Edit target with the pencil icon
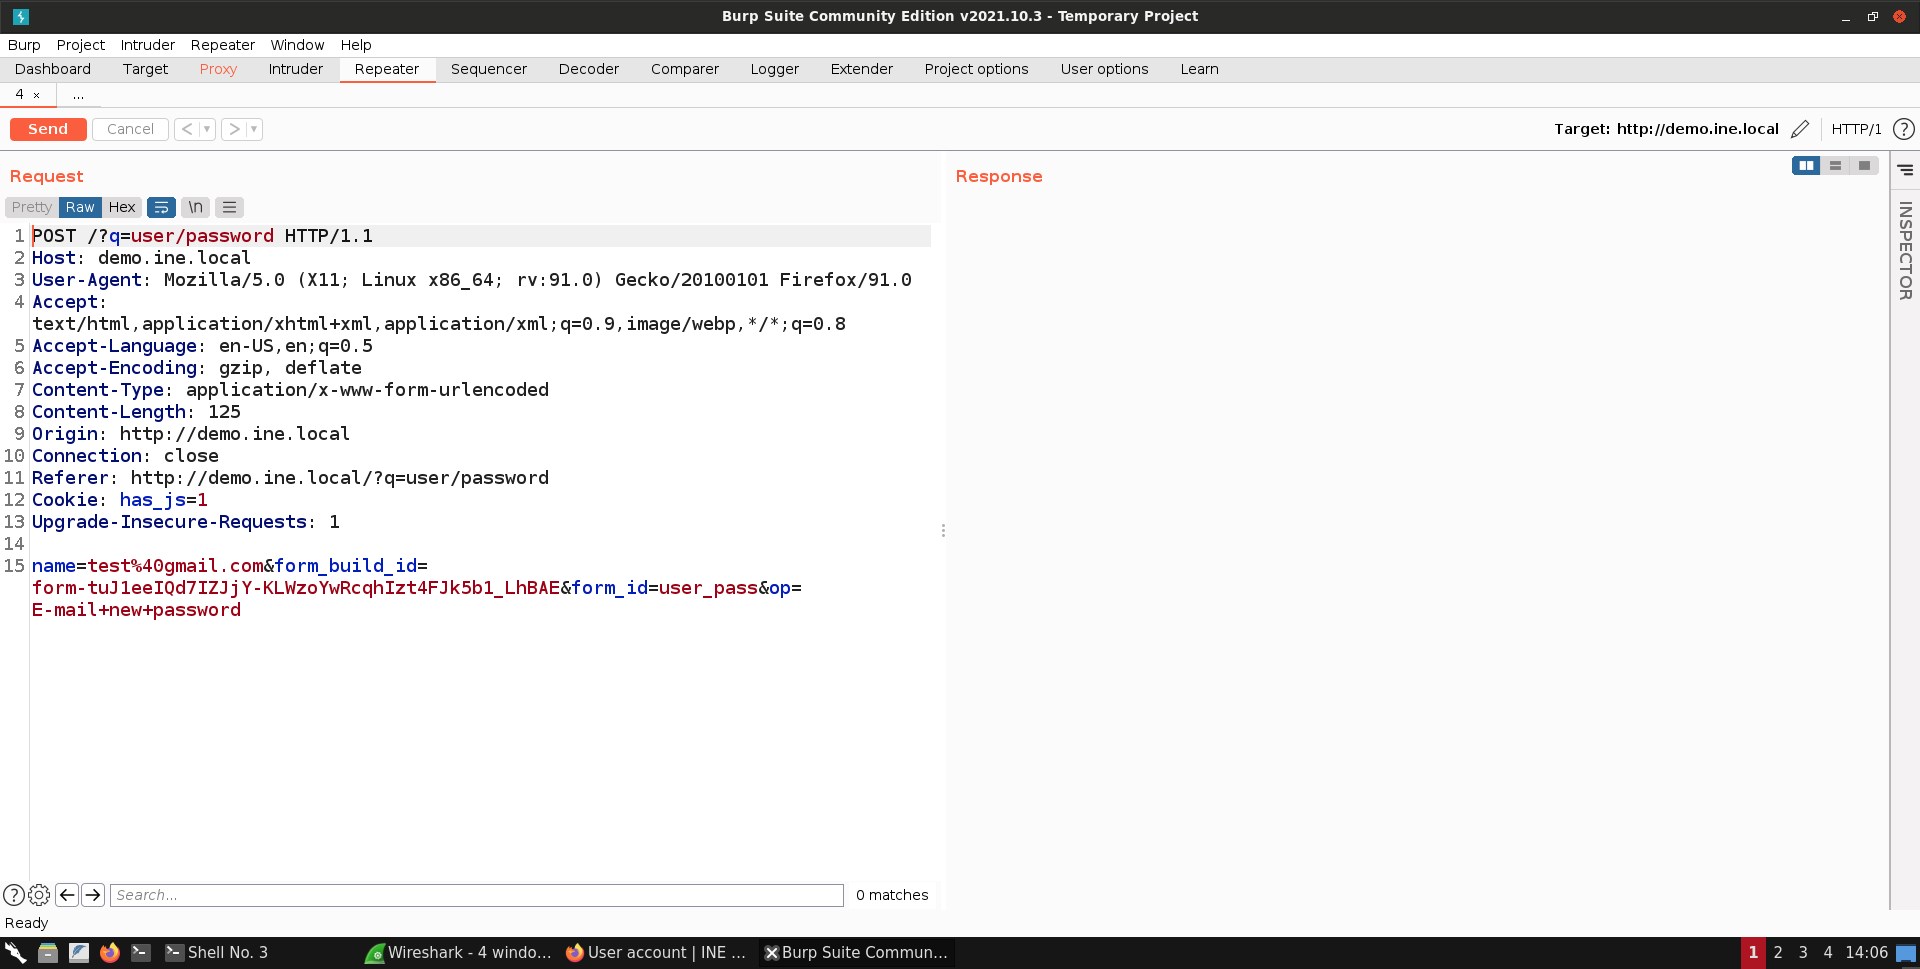The image size is (1920, 969). 1799,129
